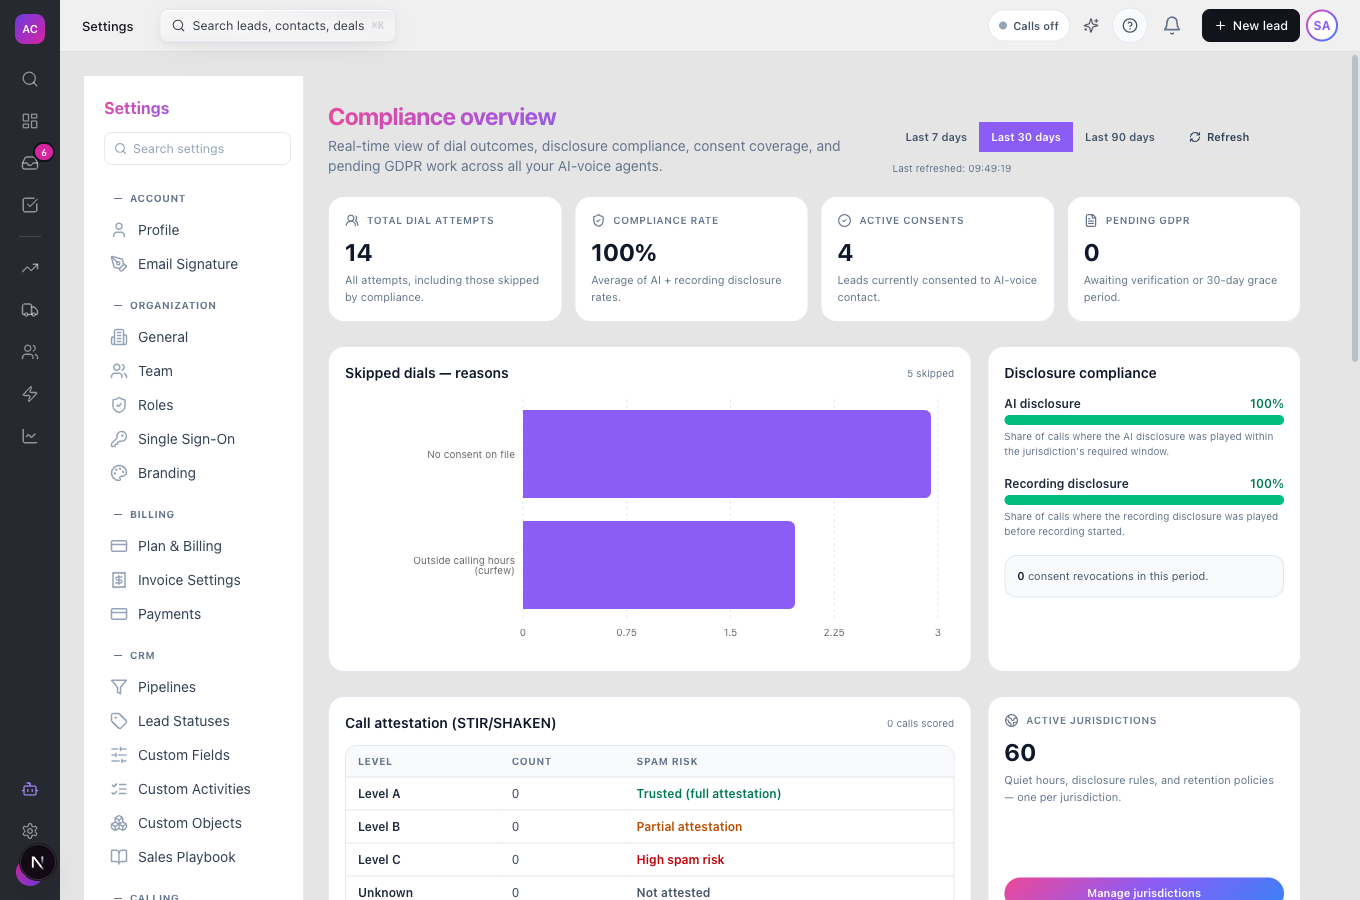1360x900 pixels.
Task: Focus the search leads, contacts, deals box
Action: [x=278, y=26]
